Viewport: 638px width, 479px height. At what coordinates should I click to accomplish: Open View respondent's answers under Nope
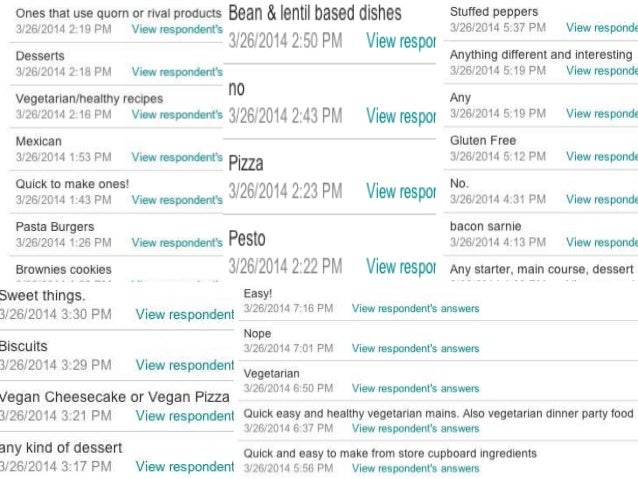[415, 348]
